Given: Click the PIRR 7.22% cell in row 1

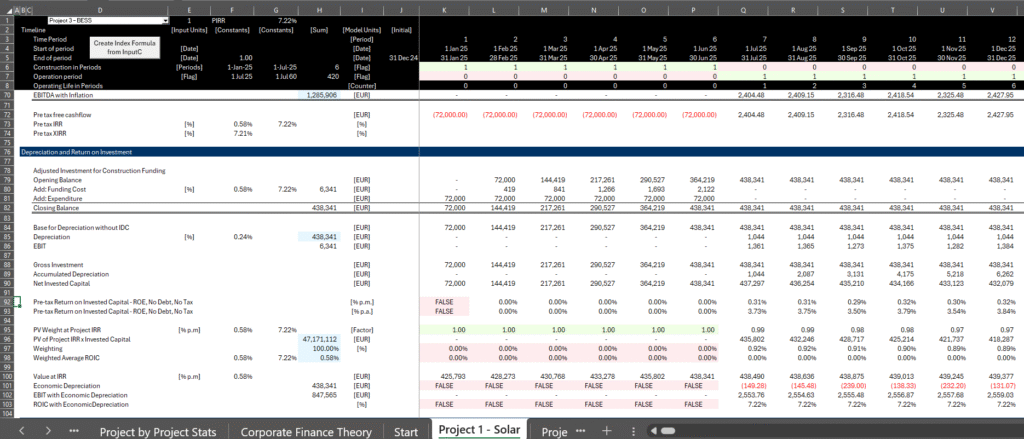Looking at the screenshot, I should (286, 20).
